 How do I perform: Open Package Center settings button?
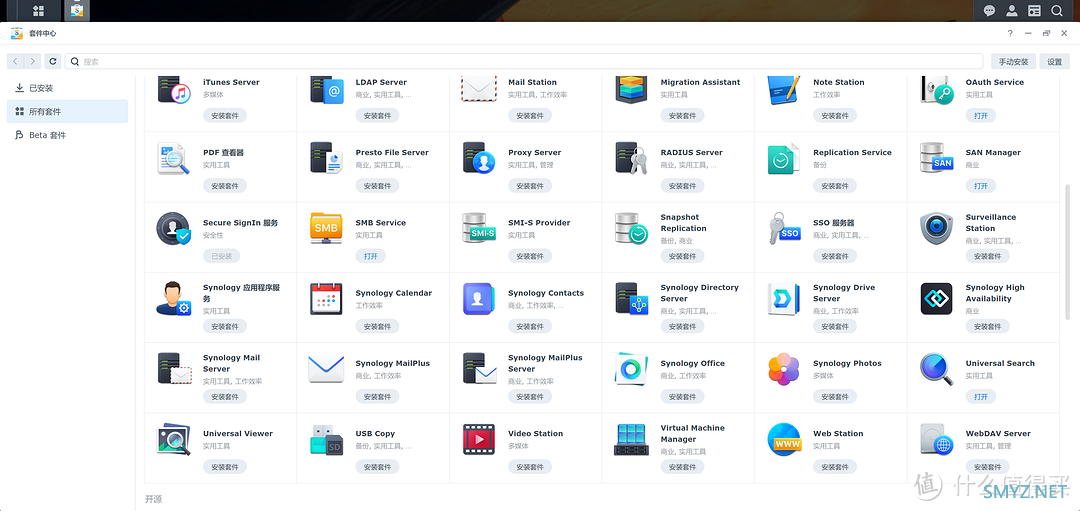[1055, 61]
